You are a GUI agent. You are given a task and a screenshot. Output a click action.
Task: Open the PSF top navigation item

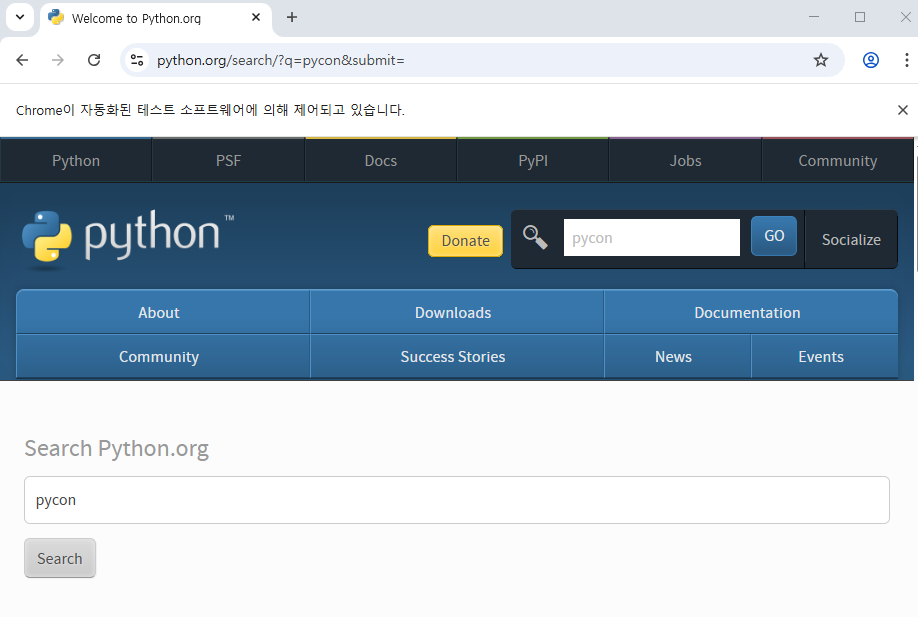click(228, 161)
